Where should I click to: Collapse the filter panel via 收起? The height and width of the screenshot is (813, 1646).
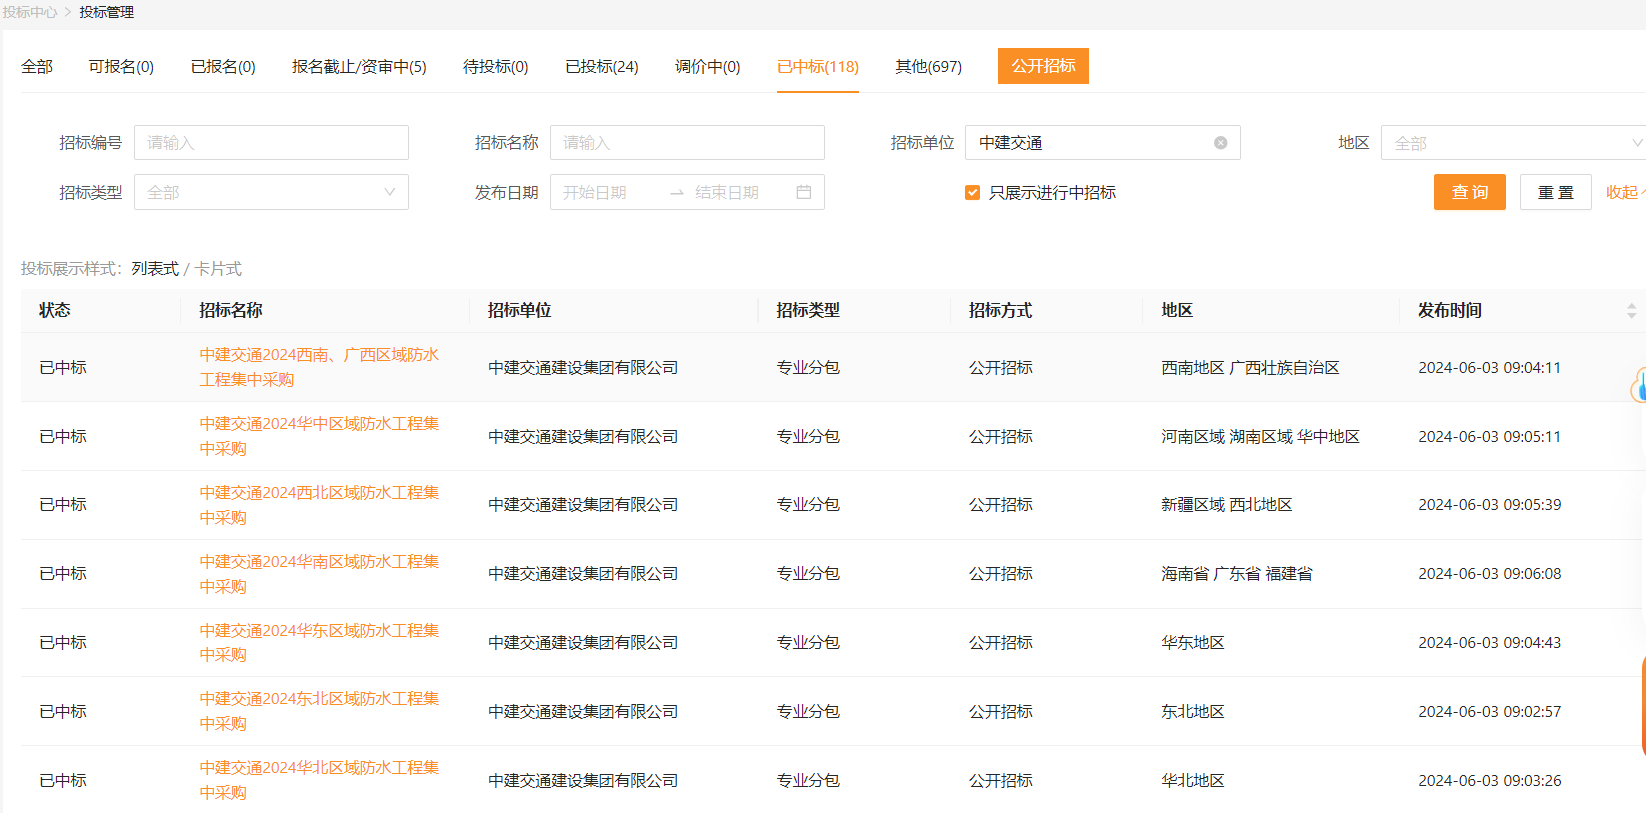point(1625,192)
